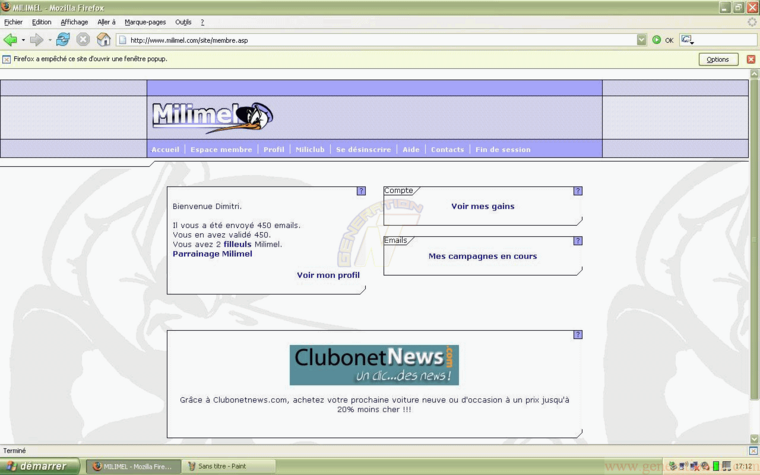
Task: Click the system tray clock
Action: point(744,466)
